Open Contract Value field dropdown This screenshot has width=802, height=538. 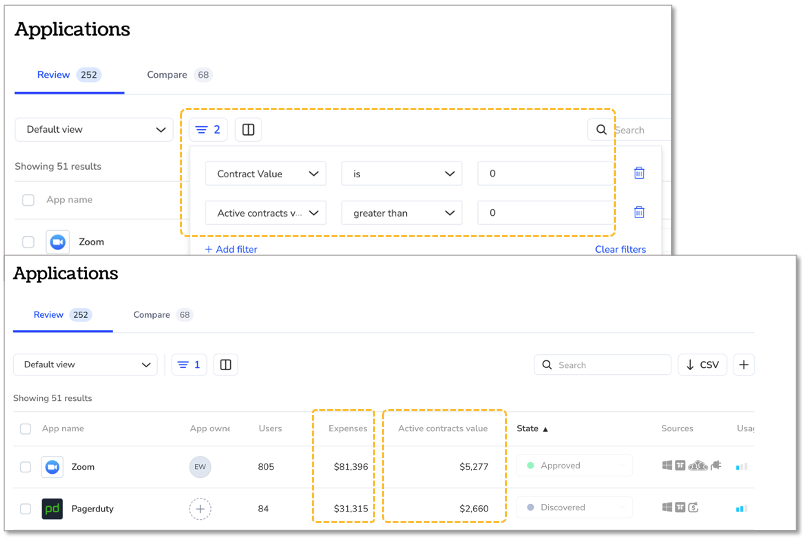point(265,173)
